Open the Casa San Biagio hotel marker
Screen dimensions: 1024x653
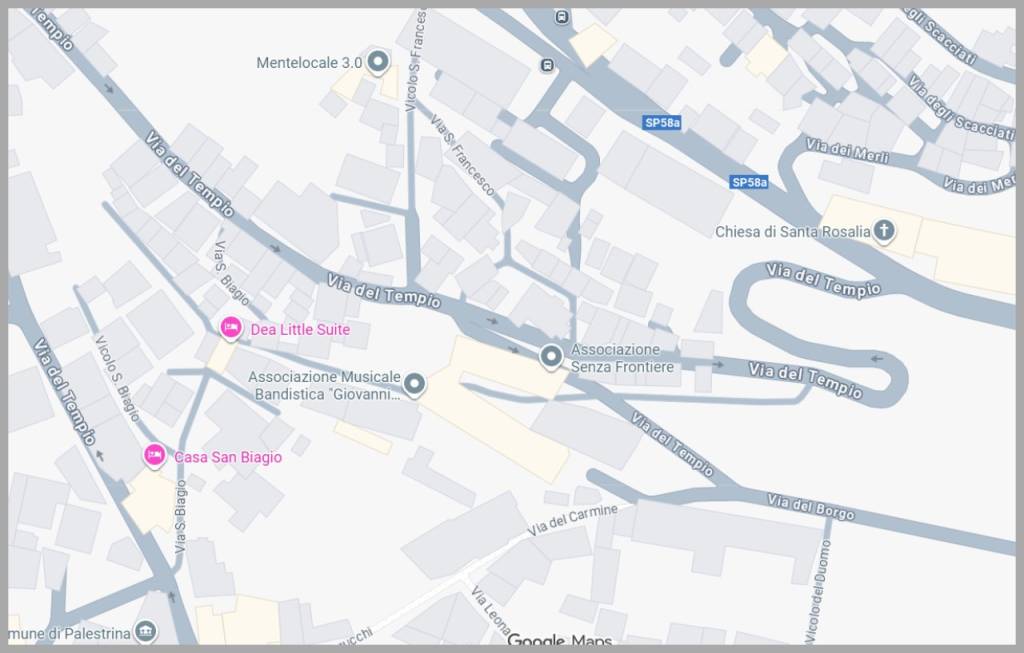click(x=155, y=455)
